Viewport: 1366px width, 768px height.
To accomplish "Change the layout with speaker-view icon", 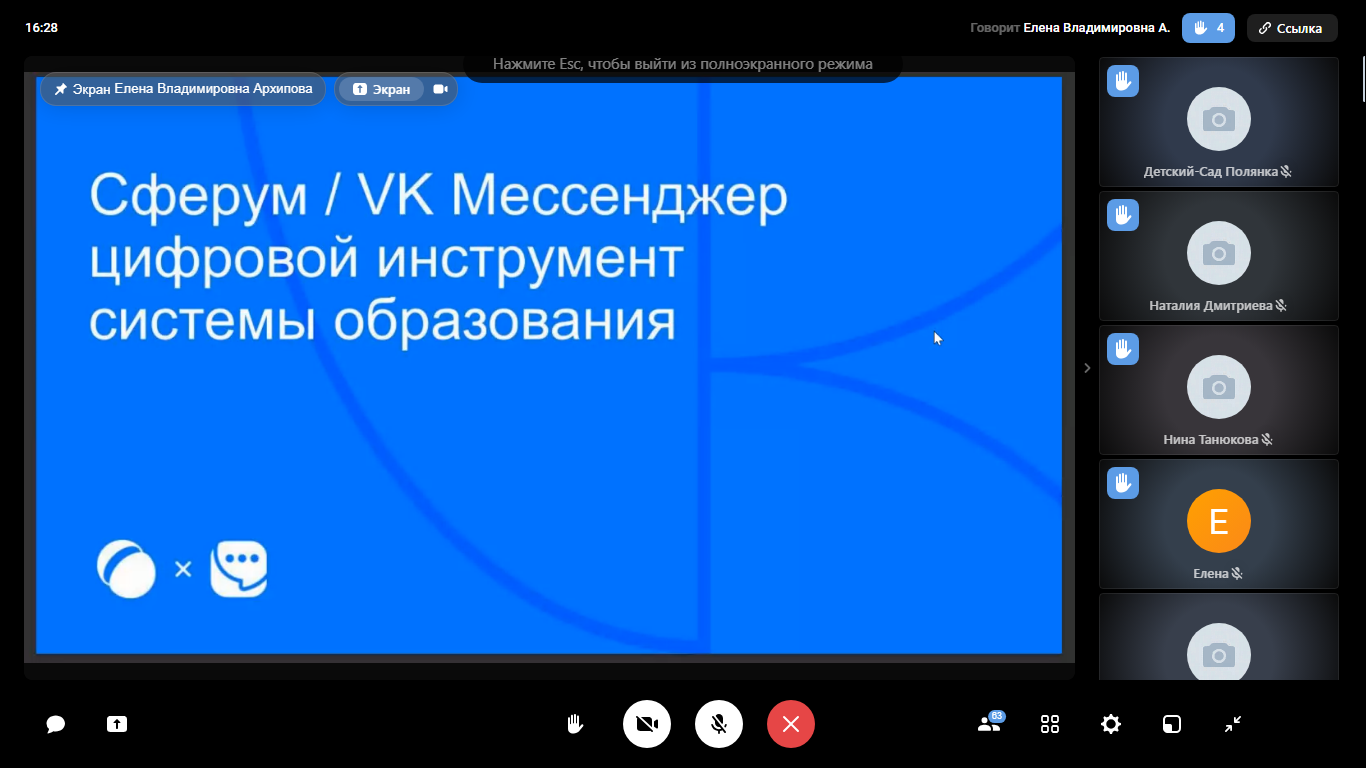I will point(1172,724).
